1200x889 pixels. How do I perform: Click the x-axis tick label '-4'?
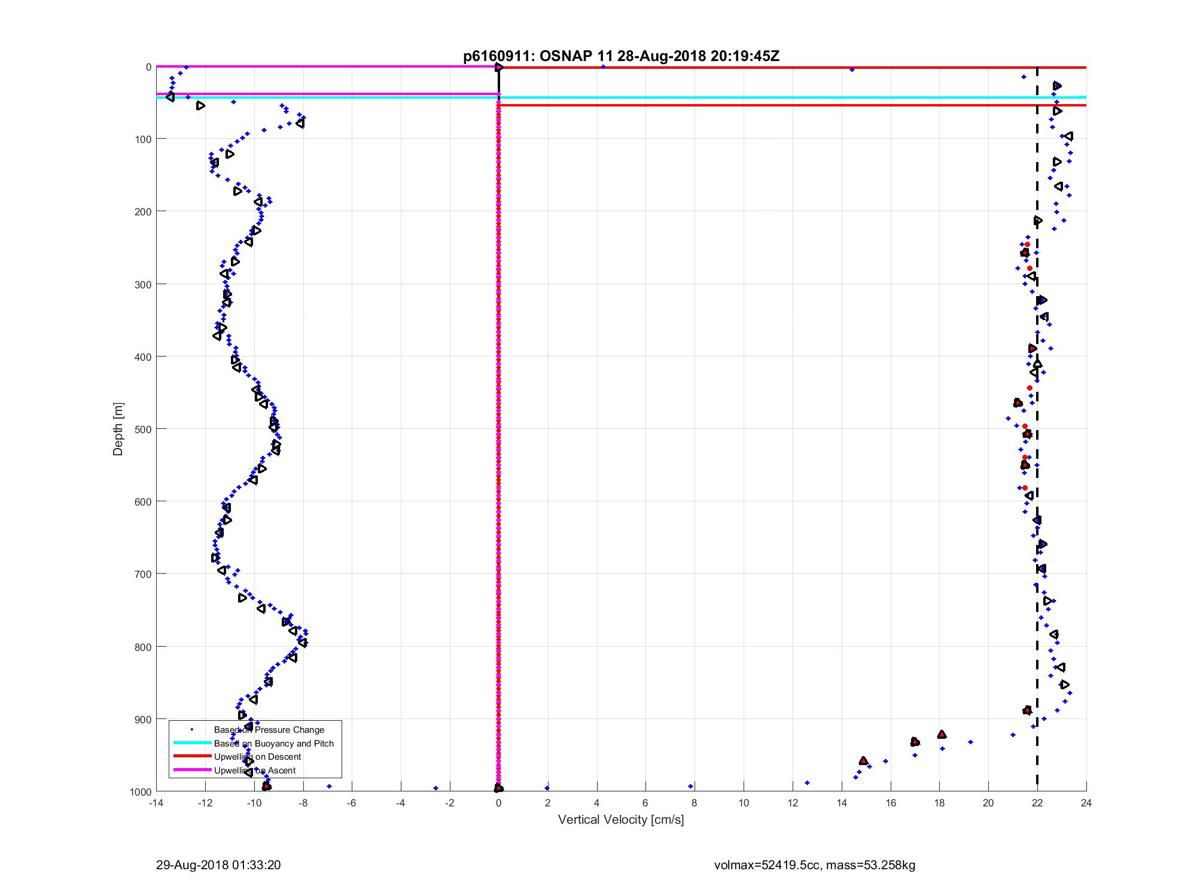point(400,803)
